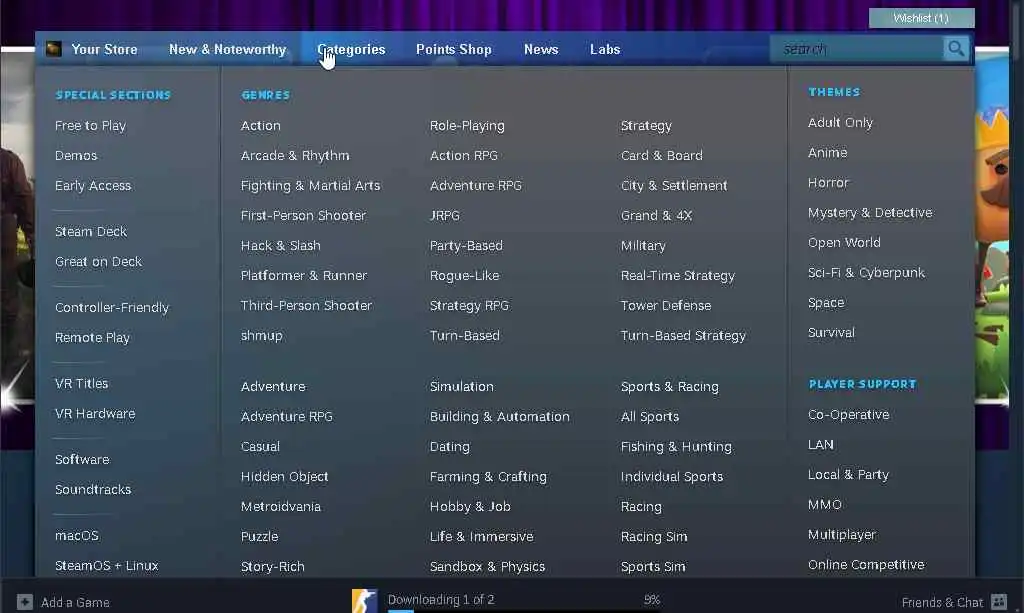Open the Your Store menu
1024x613 pixels.
coord(104,50)
